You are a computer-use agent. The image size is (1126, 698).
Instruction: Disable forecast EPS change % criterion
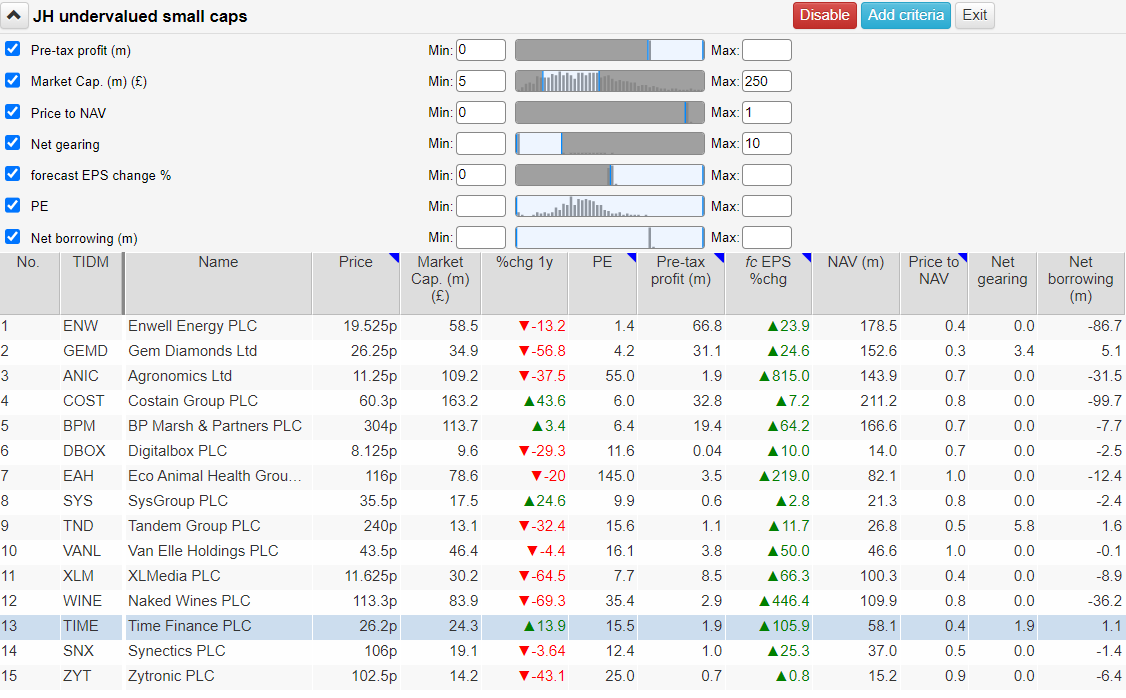[x=12, y=174]
